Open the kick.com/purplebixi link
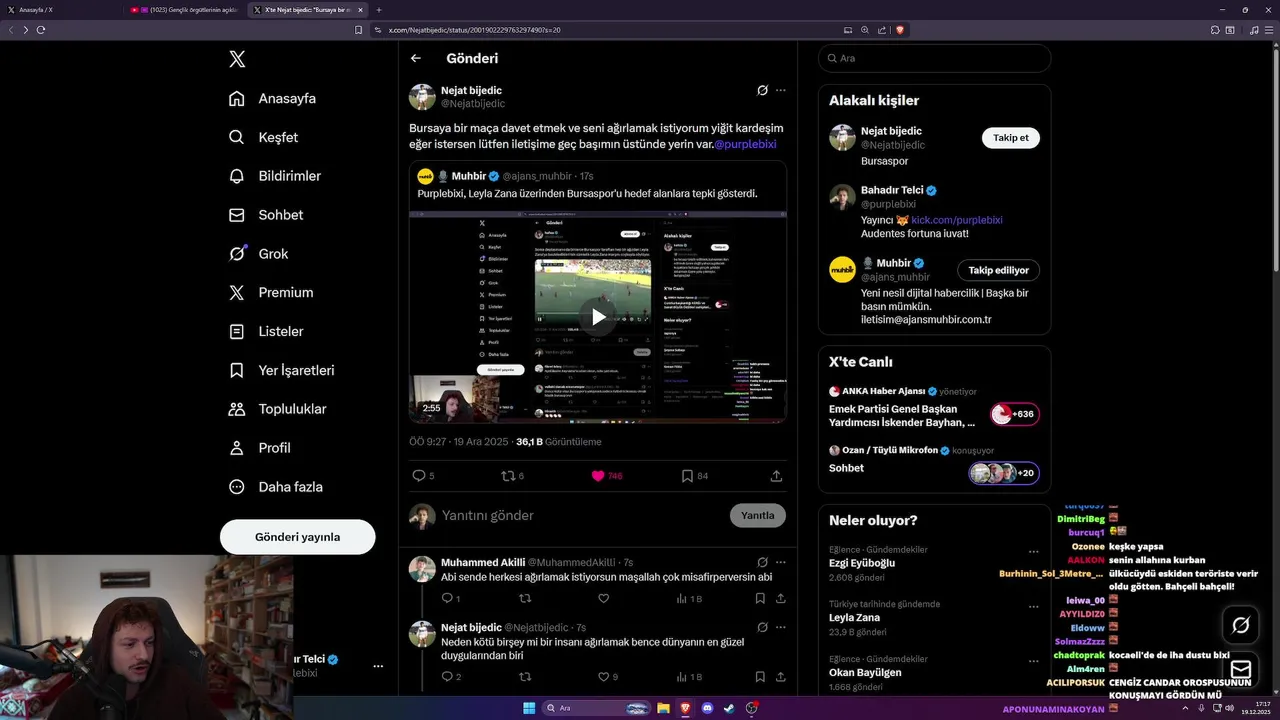Viewport: 1280px width, 720px height. pos(957,220)
